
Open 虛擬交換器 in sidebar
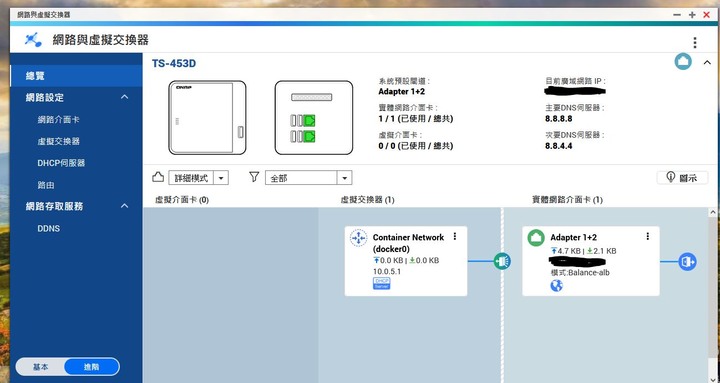[x=58, y=141]
